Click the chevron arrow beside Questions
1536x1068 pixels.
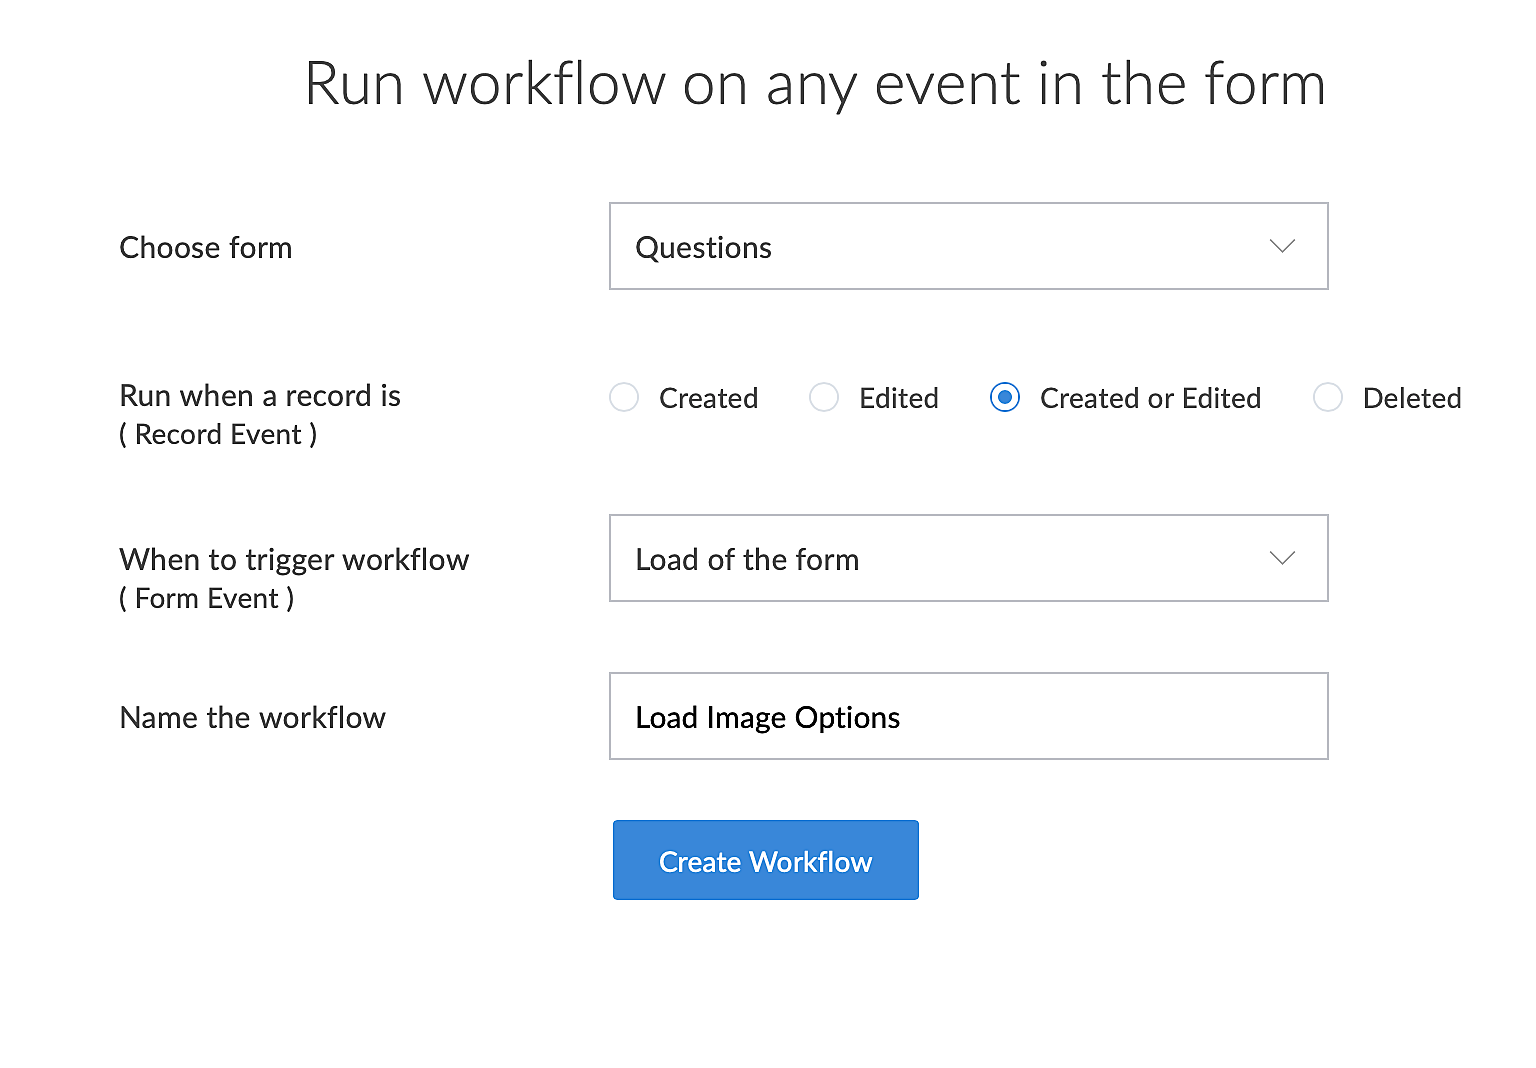coord(1282,246)
